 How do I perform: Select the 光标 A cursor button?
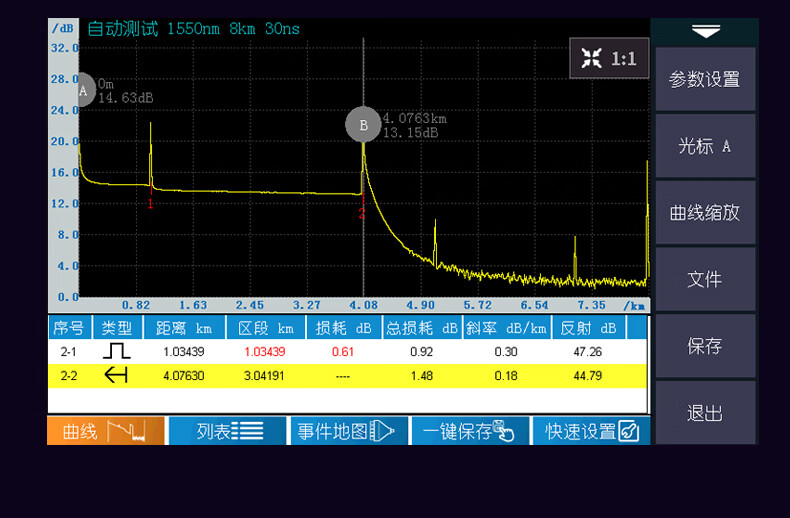[x=705, y=146]
